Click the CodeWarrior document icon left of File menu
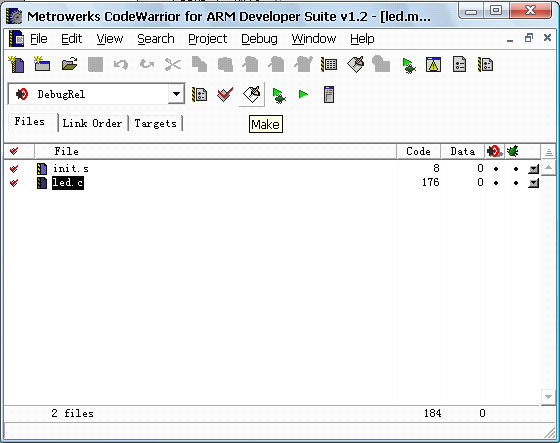The height and width of the screenshot is (443, 560). click(16, 39)
